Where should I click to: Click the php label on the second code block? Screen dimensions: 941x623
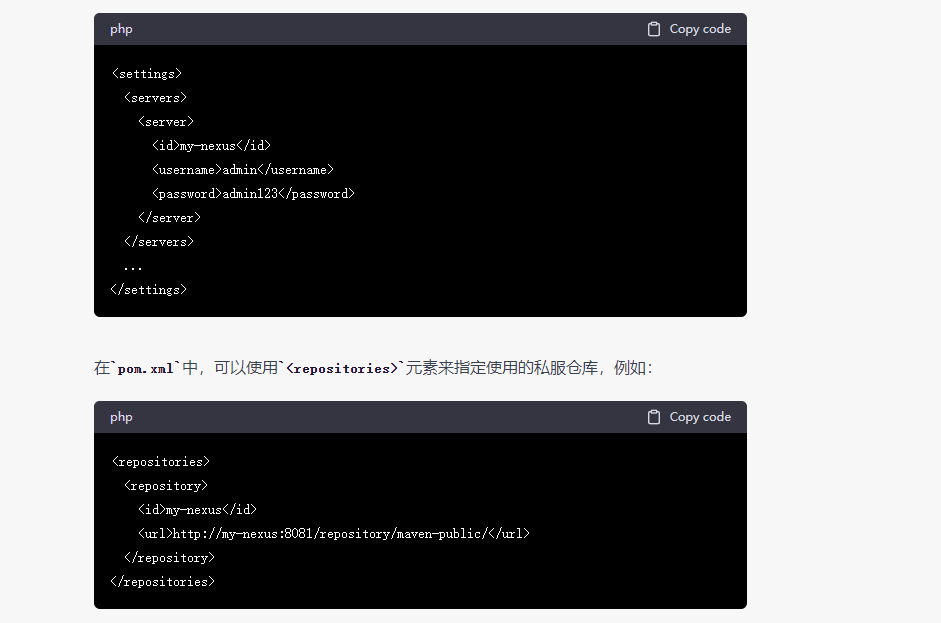121,417
